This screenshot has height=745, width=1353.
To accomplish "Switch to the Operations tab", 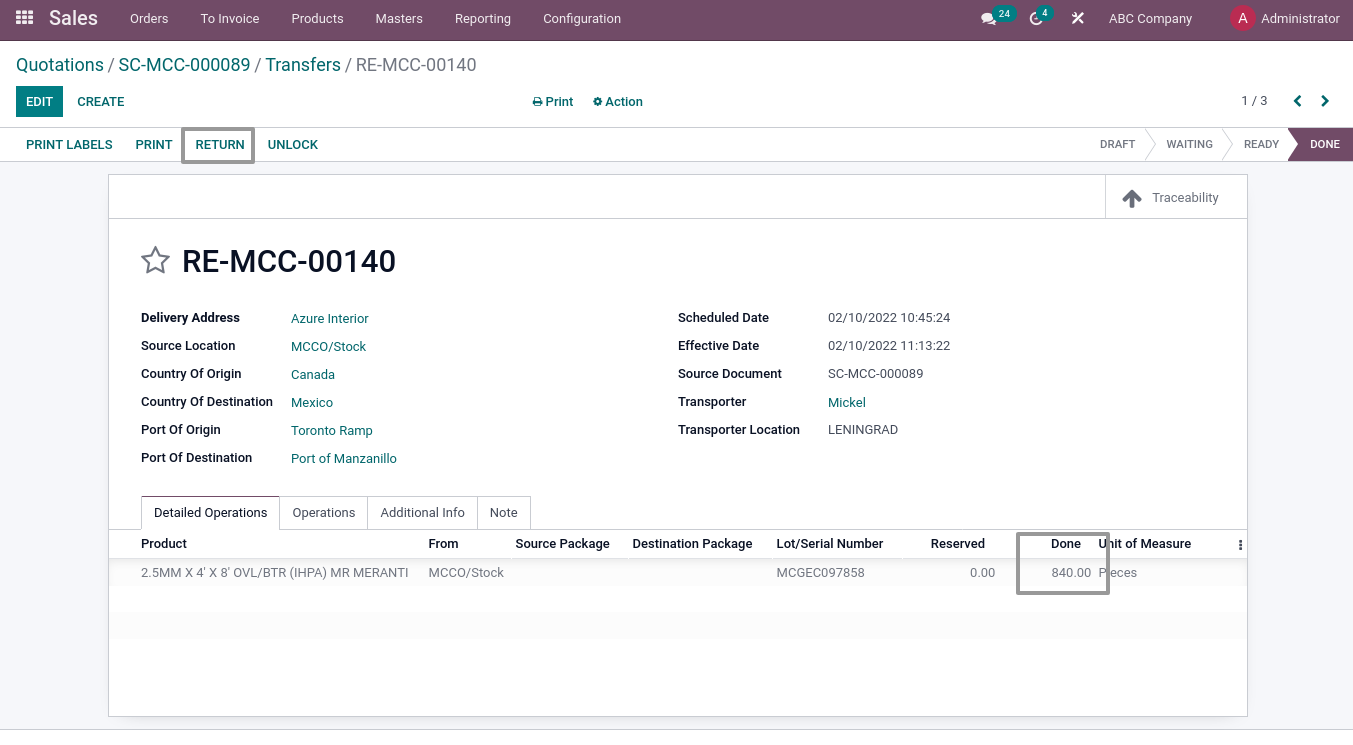I will click(x=323, y=512).
